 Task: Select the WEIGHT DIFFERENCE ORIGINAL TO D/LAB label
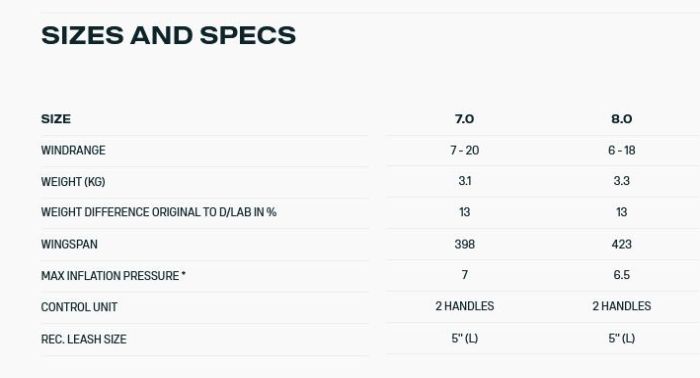point(159,212)
